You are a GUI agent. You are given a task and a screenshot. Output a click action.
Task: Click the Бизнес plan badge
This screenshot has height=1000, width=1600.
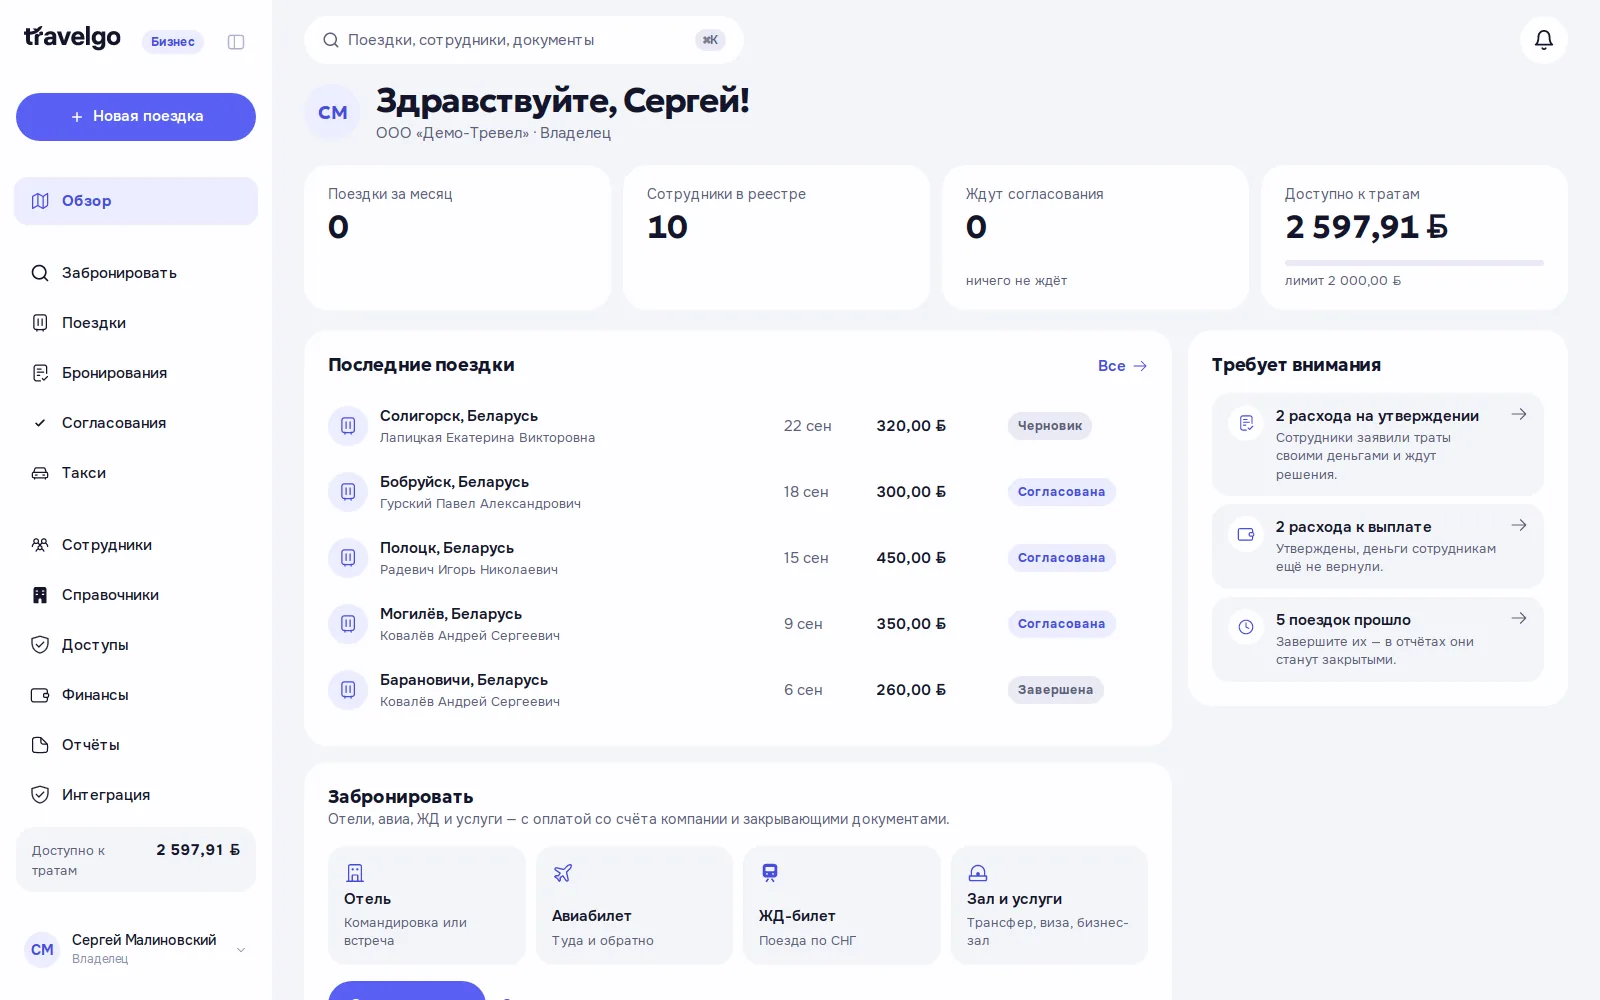173,42
